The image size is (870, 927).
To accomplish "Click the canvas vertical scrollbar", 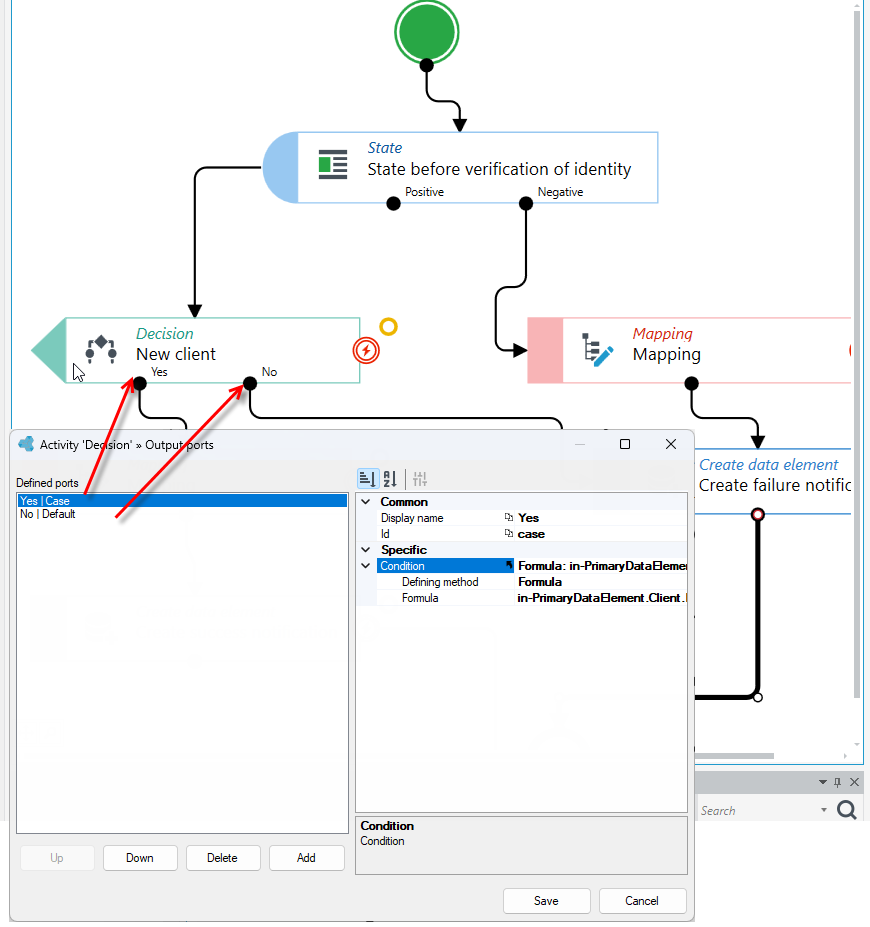I will [857, 355].
